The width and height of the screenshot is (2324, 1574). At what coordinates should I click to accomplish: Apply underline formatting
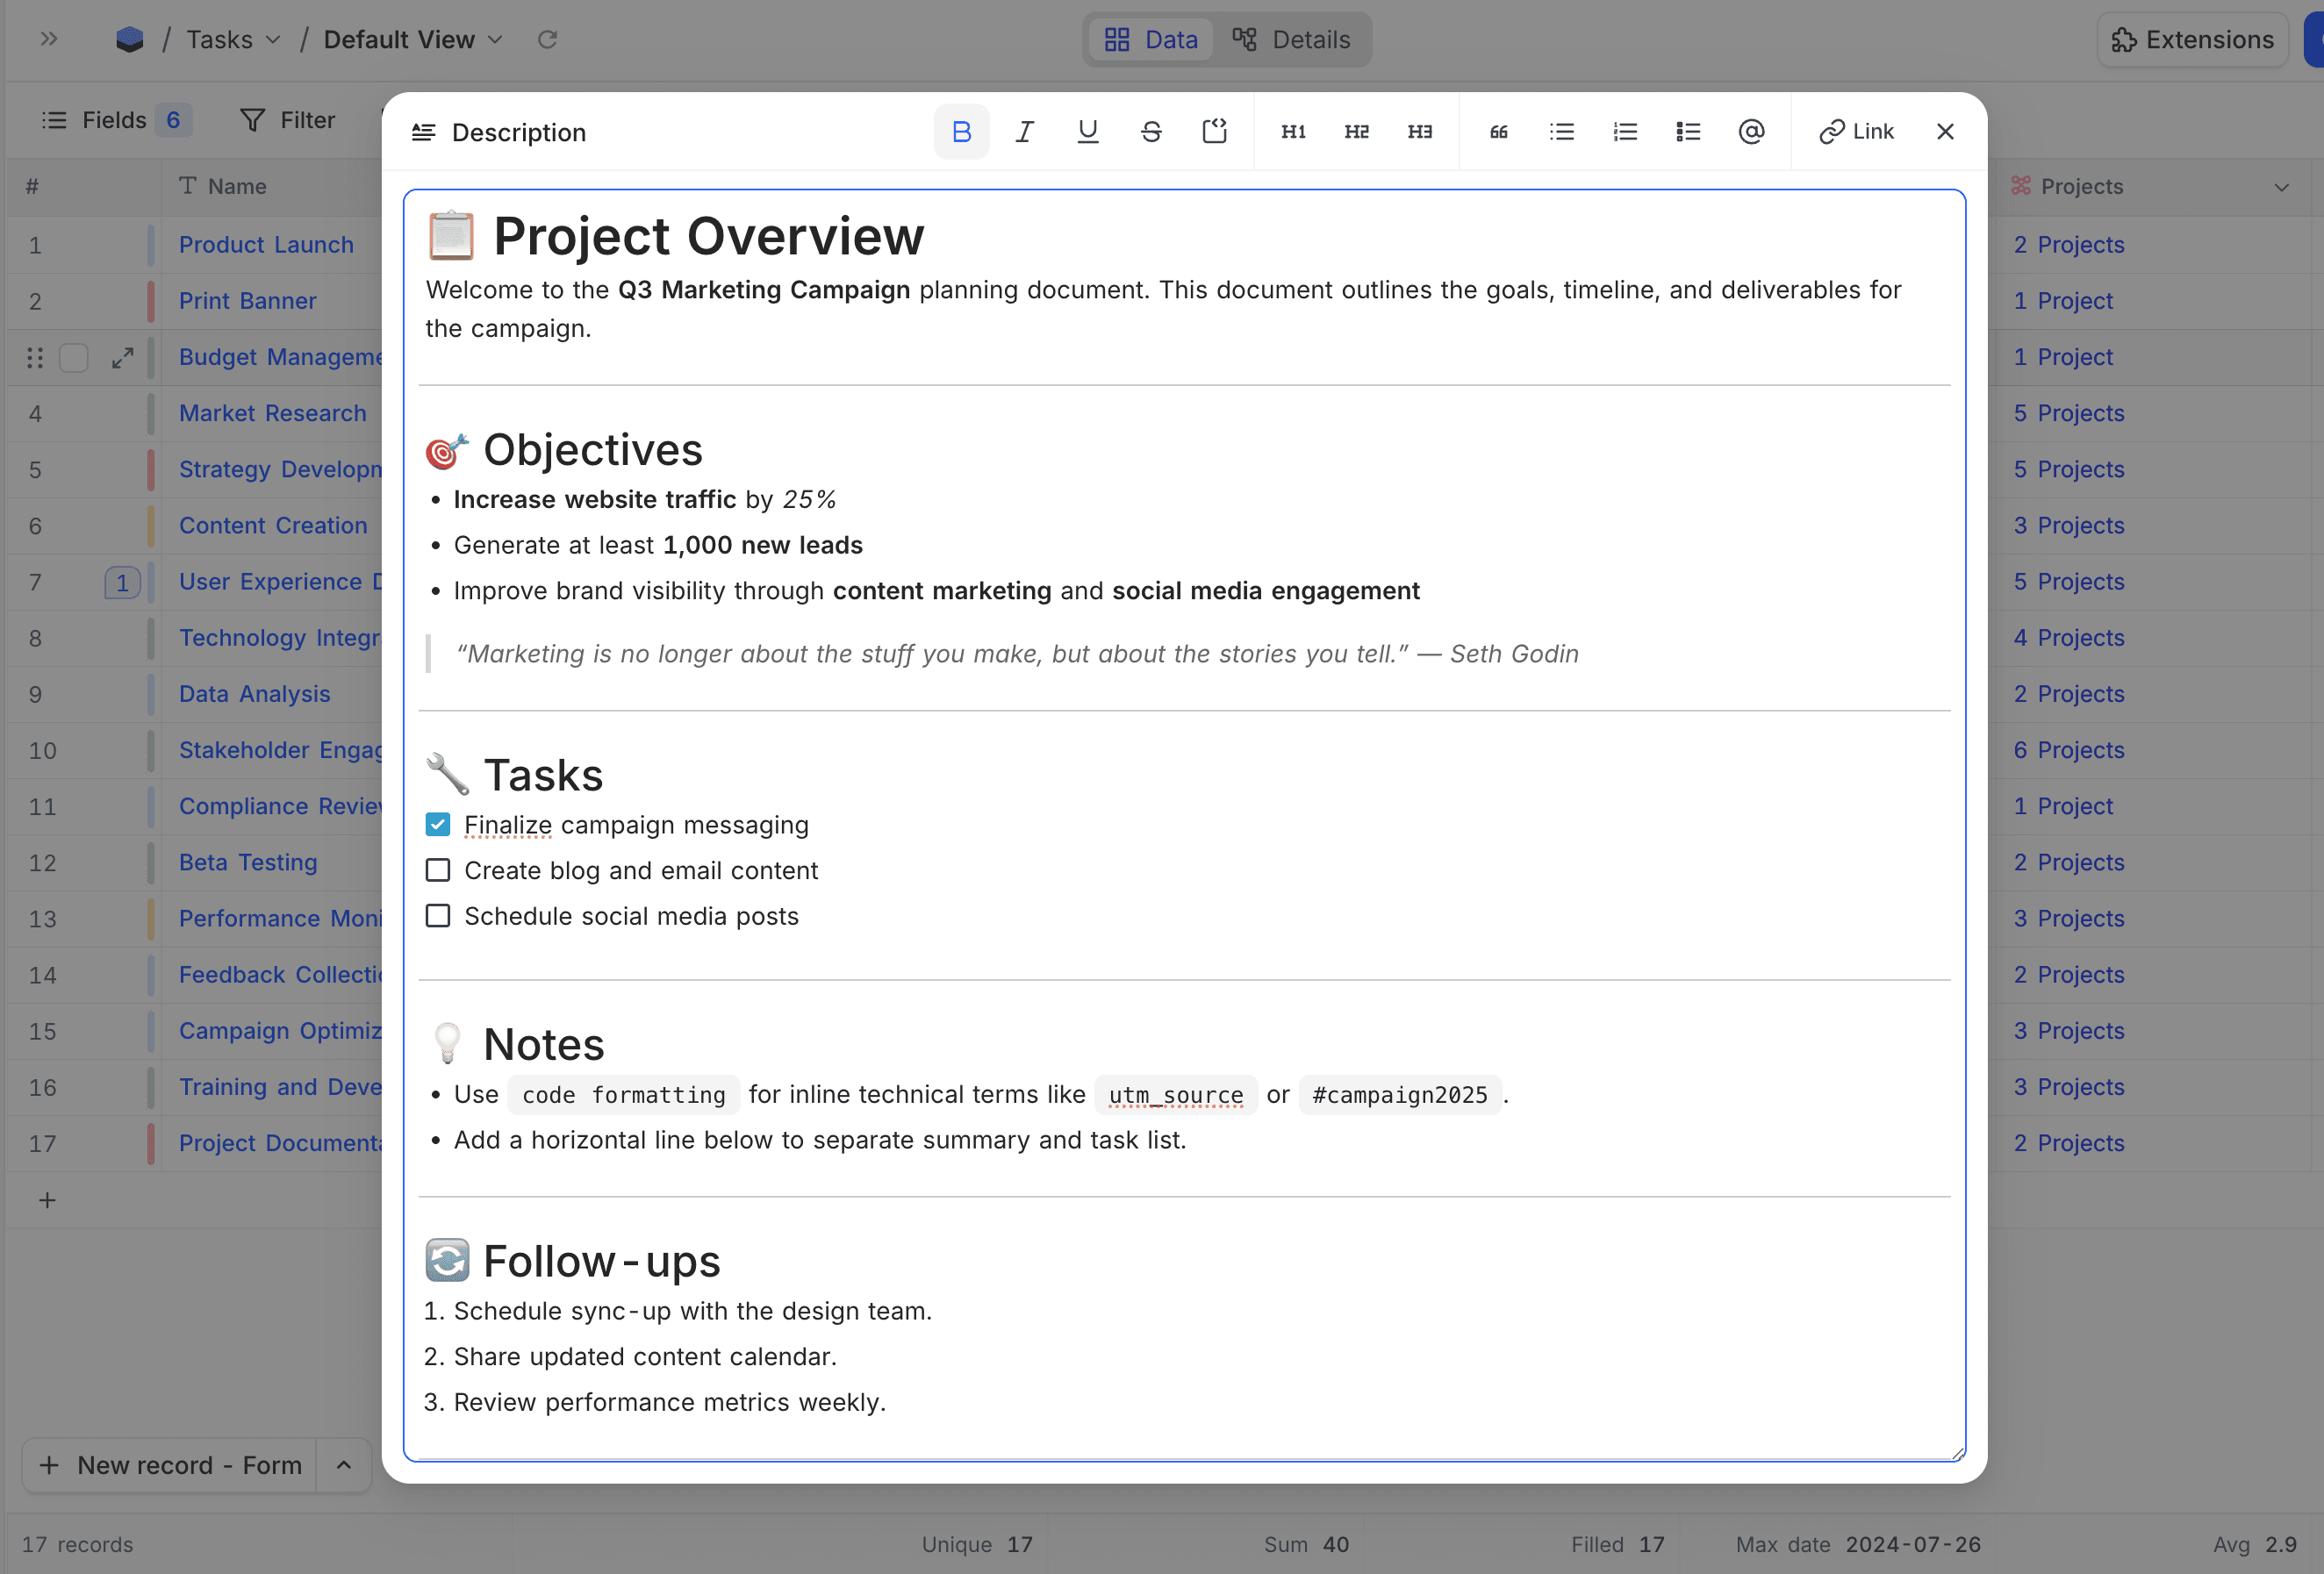[1087, 132]
